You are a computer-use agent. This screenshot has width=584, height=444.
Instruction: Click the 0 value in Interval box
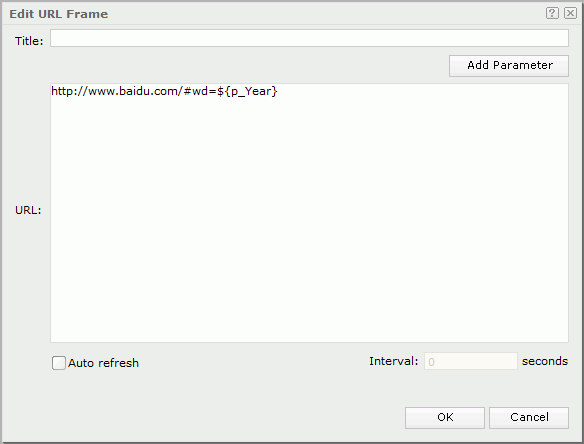(431, 362)
